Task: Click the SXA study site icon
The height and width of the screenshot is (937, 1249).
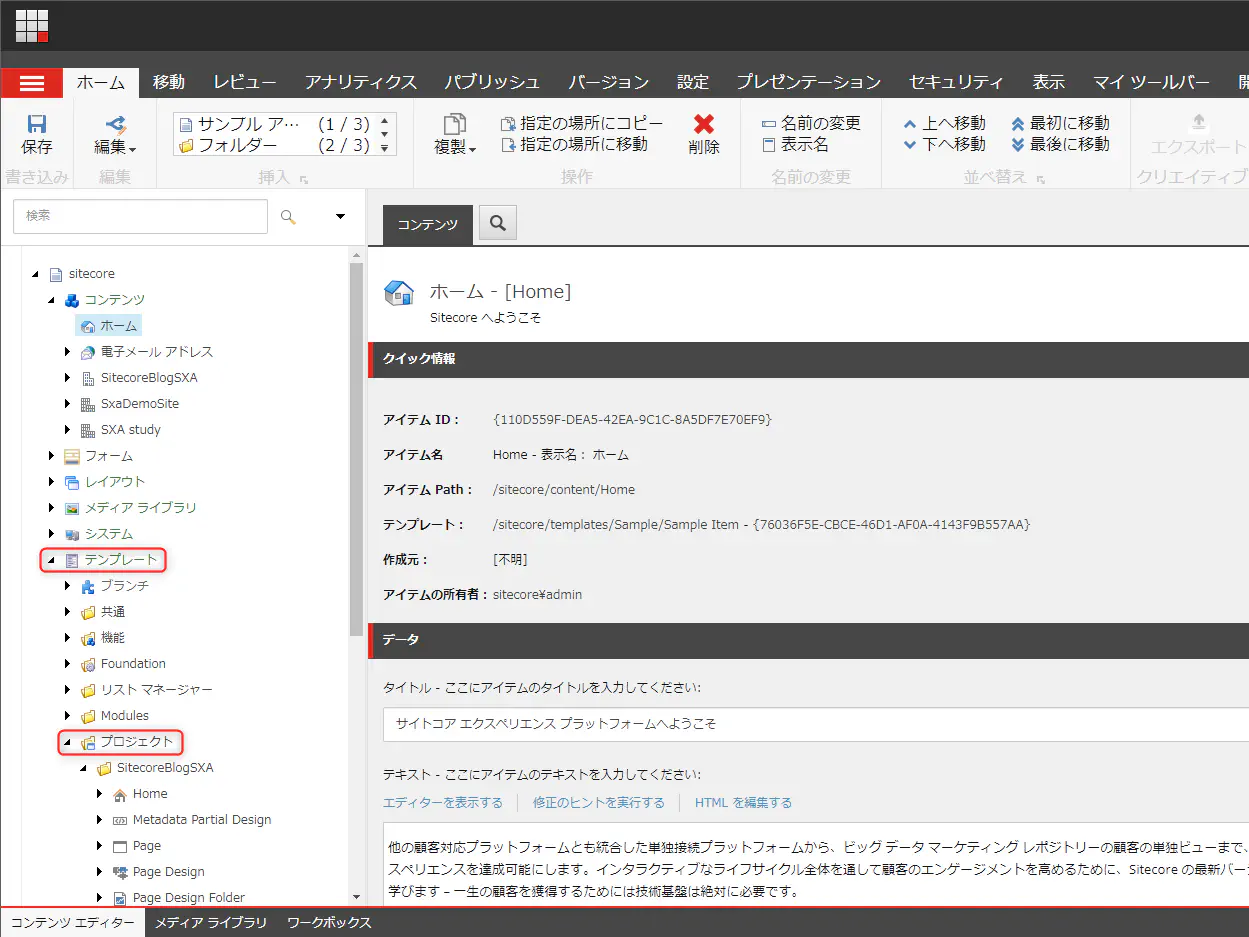Action: pos(87,430)
